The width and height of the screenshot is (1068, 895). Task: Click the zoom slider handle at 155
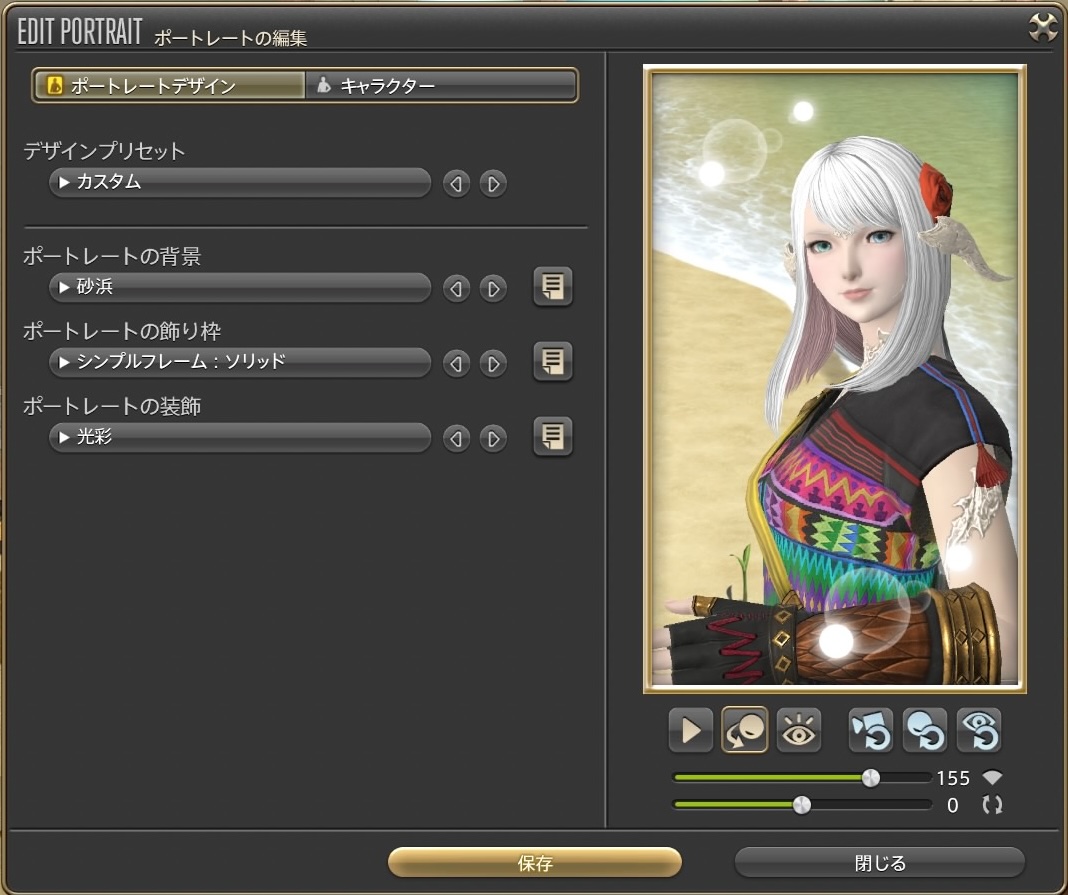coord(871,778)
